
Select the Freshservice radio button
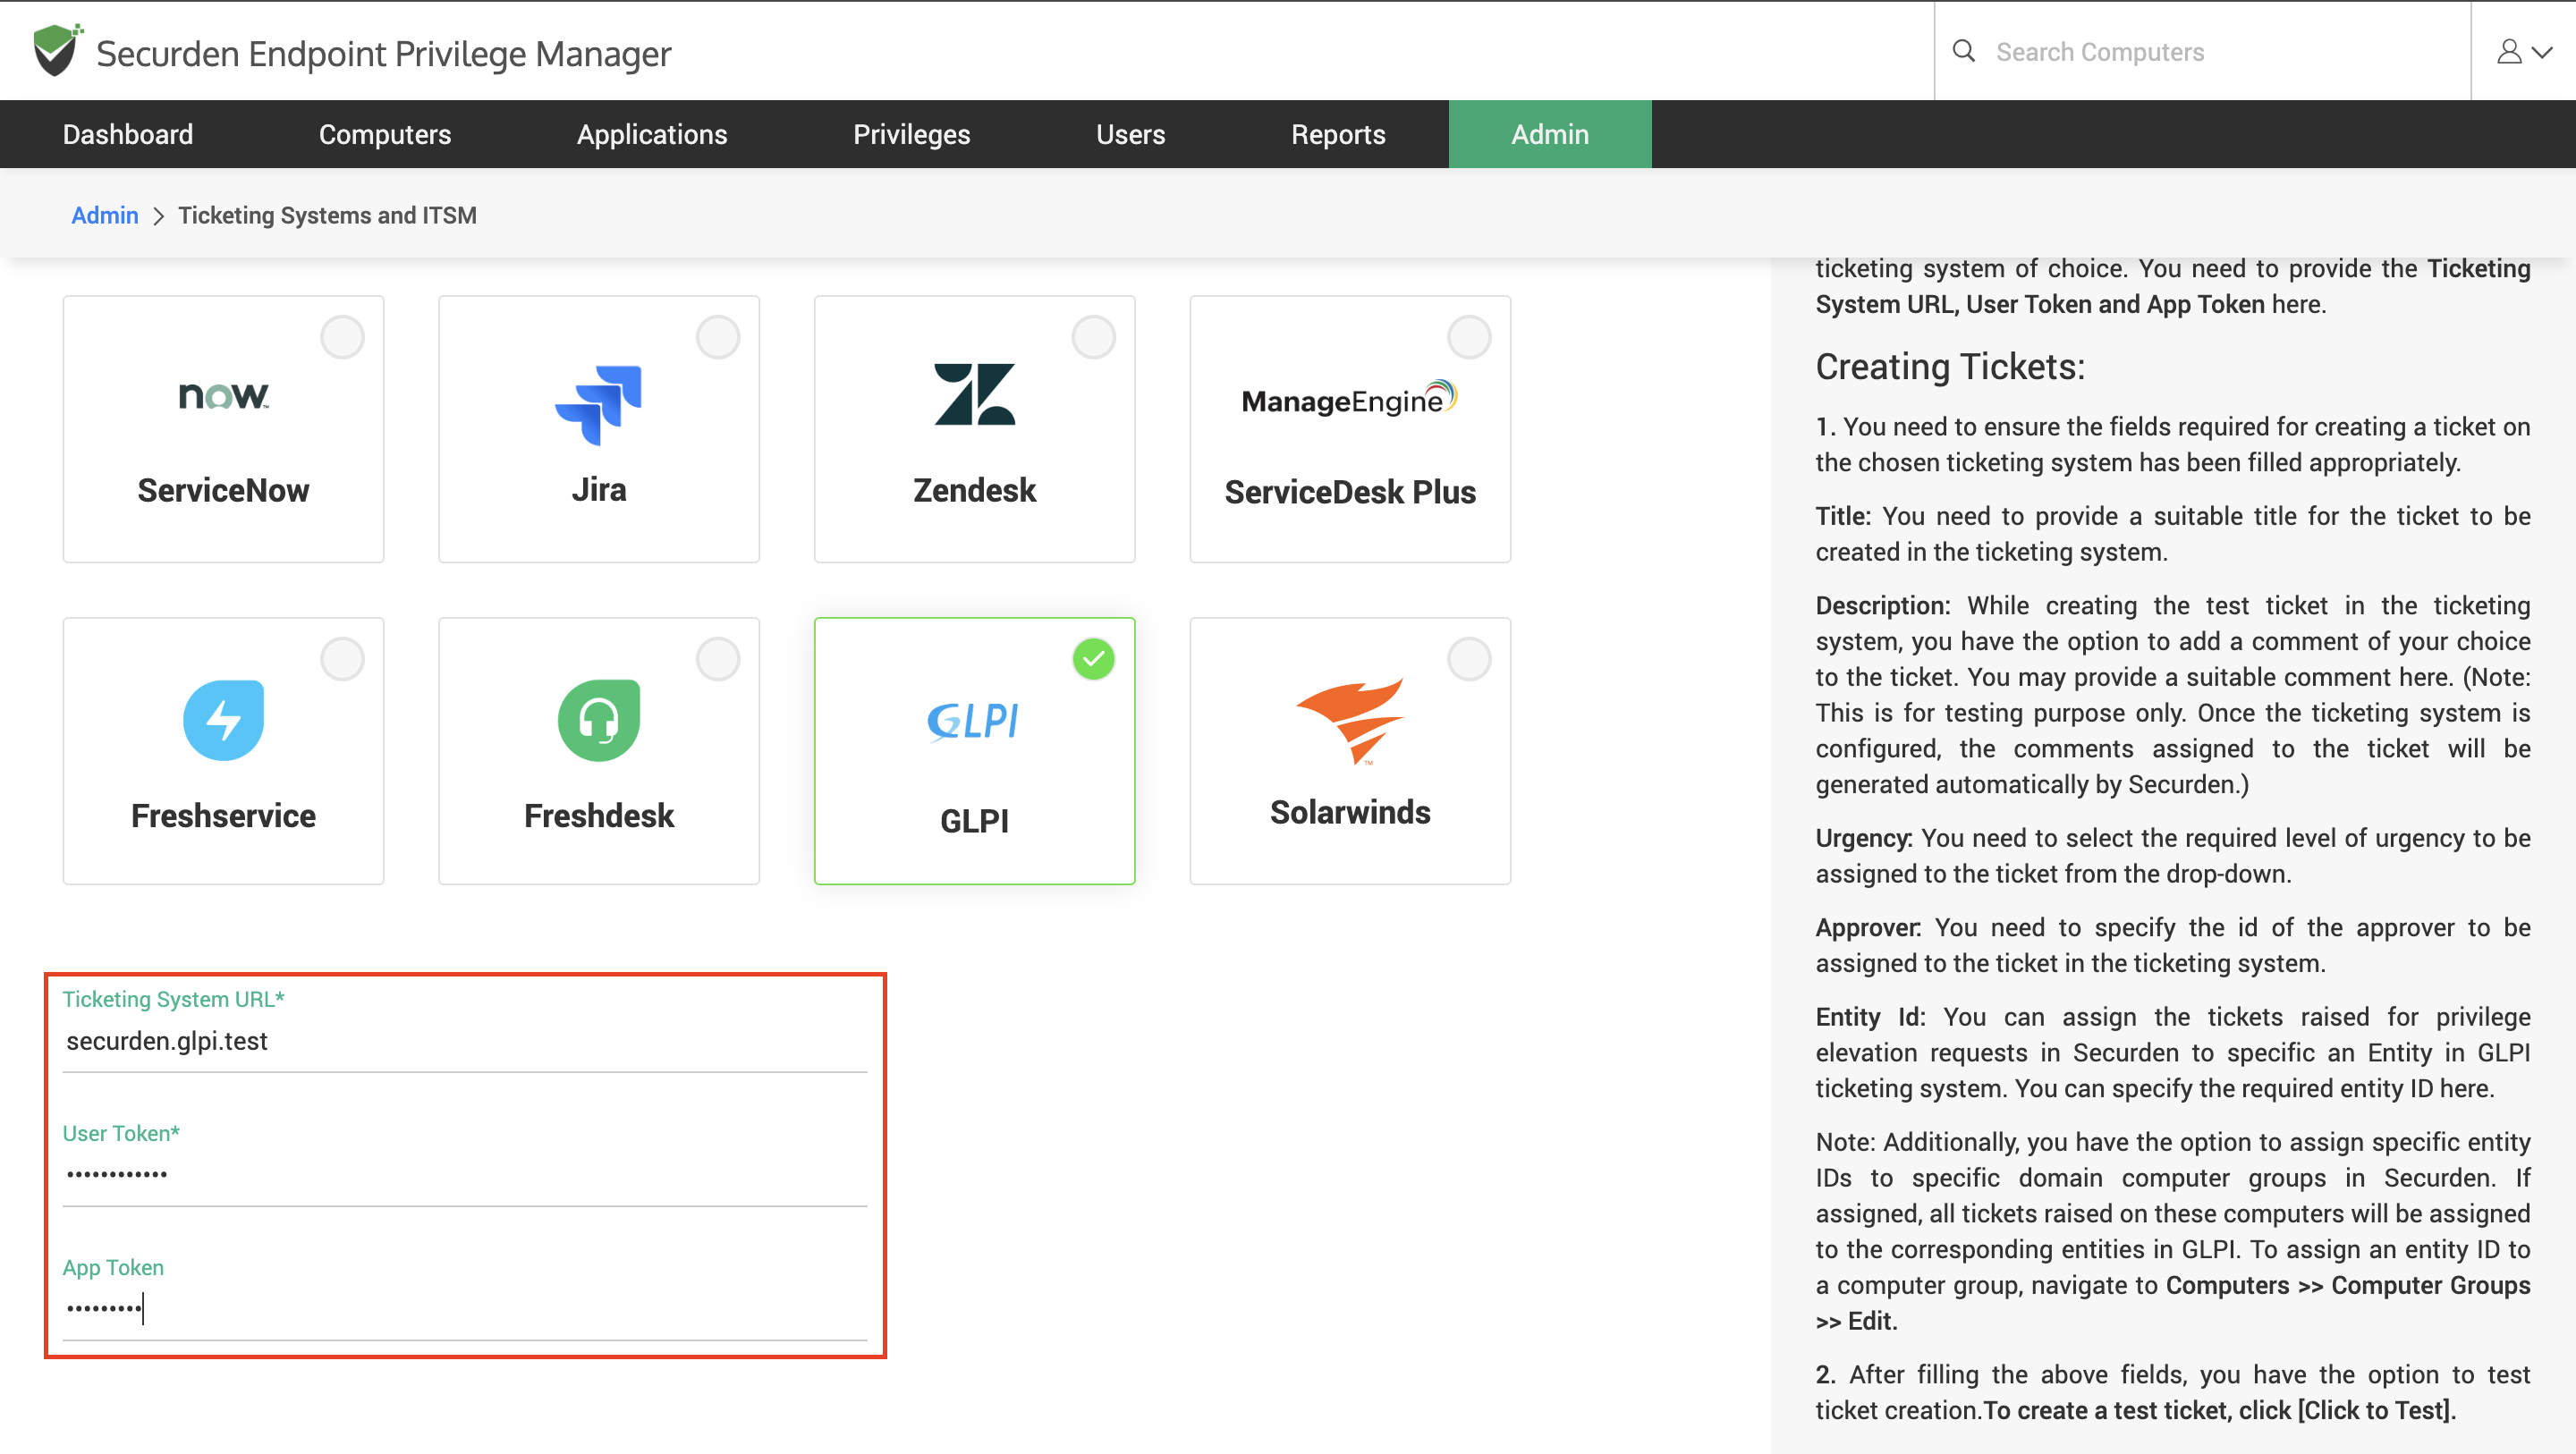click(342, 659)
